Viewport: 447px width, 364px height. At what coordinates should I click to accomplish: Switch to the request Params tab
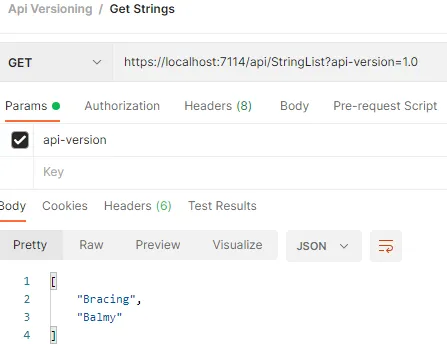click(32, 106)
